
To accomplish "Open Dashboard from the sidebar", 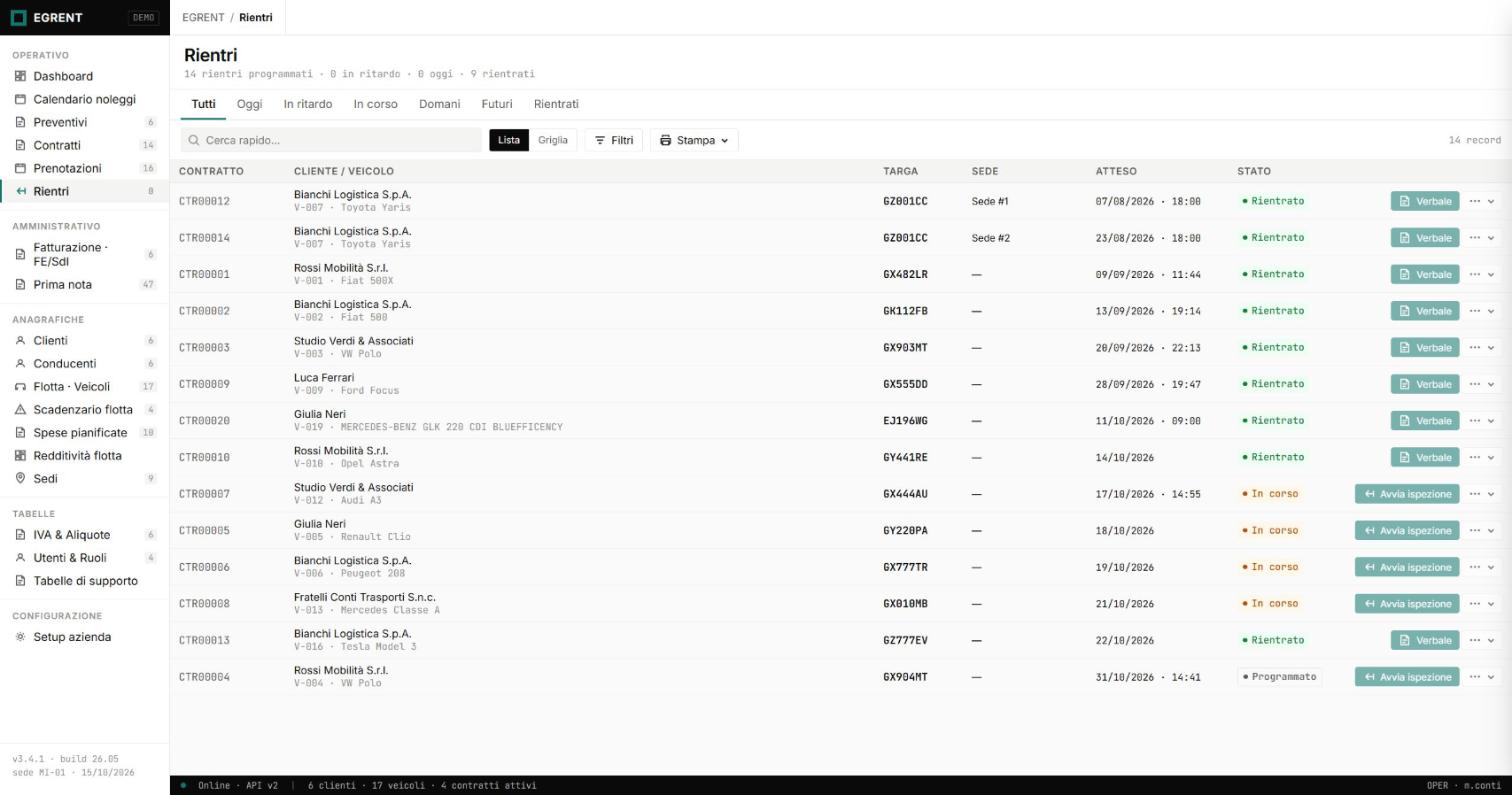I will click(84, 76).
